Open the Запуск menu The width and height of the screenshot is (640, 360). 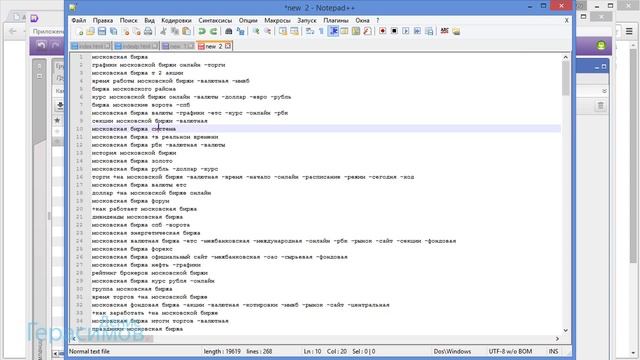point(307,20)
